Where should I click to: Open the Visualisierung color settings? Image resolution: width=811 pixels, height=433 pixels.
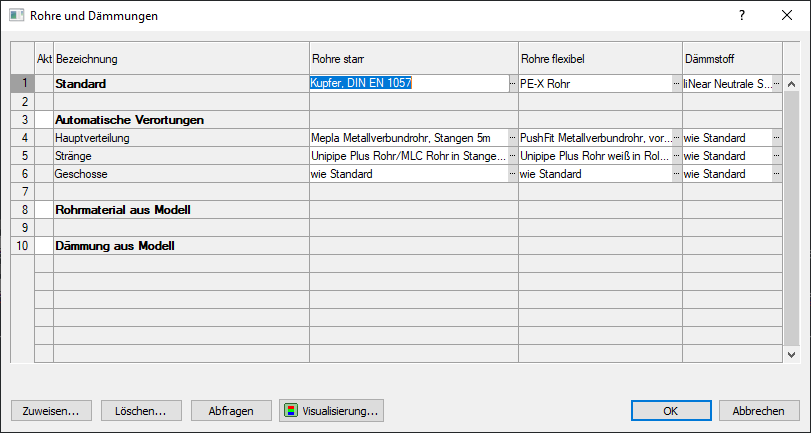coord(330,410)
